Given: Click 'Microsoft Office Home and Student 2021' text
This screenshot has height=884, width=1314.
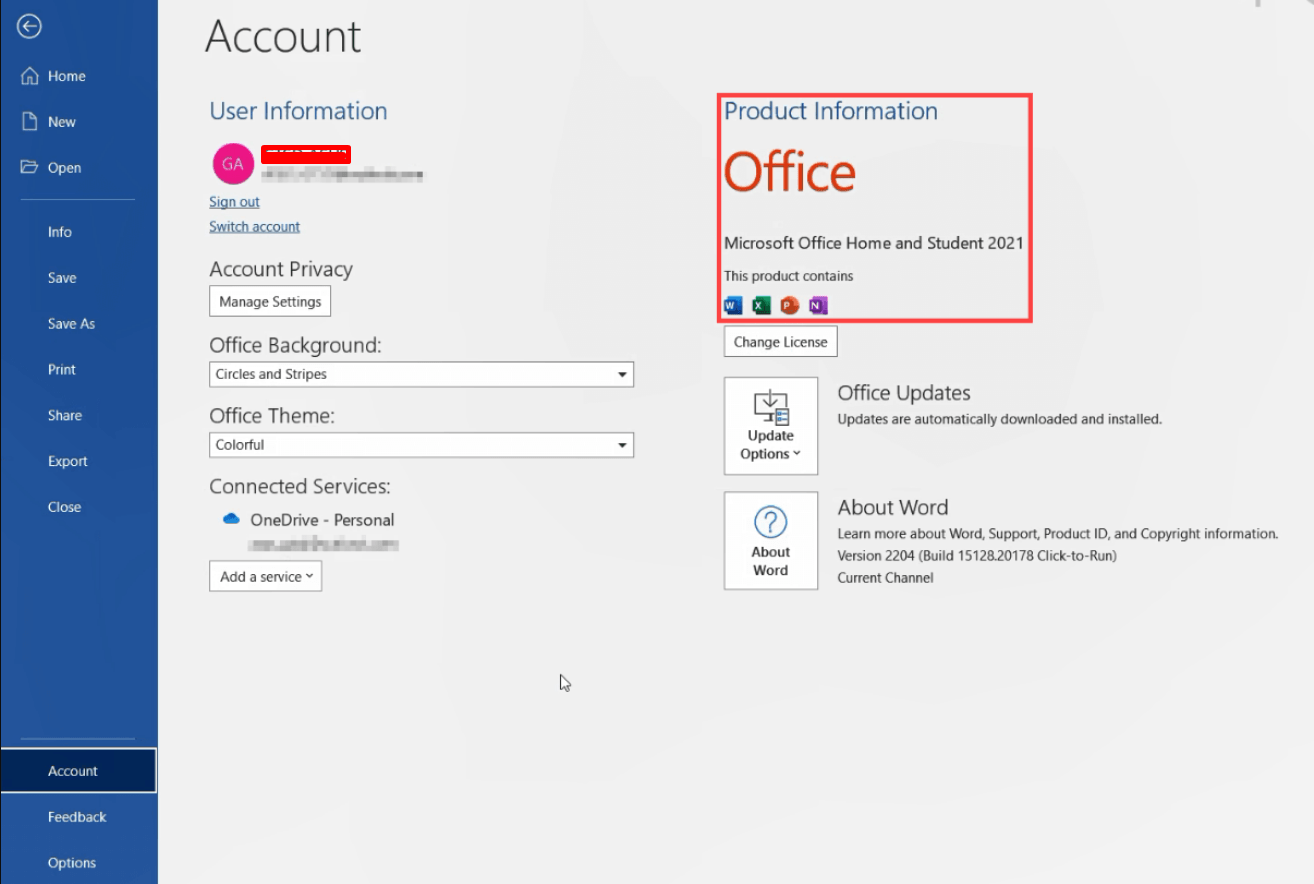Looking at the screenshot, I should (874, 243).
